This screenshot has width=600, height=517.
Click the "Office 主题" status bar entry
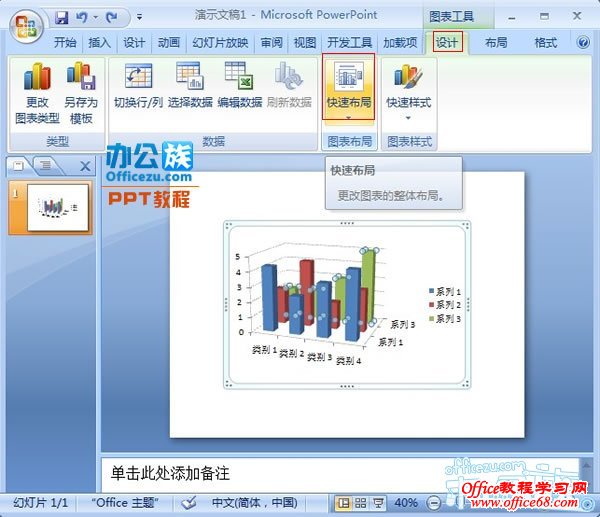click(x=125, y=502)
